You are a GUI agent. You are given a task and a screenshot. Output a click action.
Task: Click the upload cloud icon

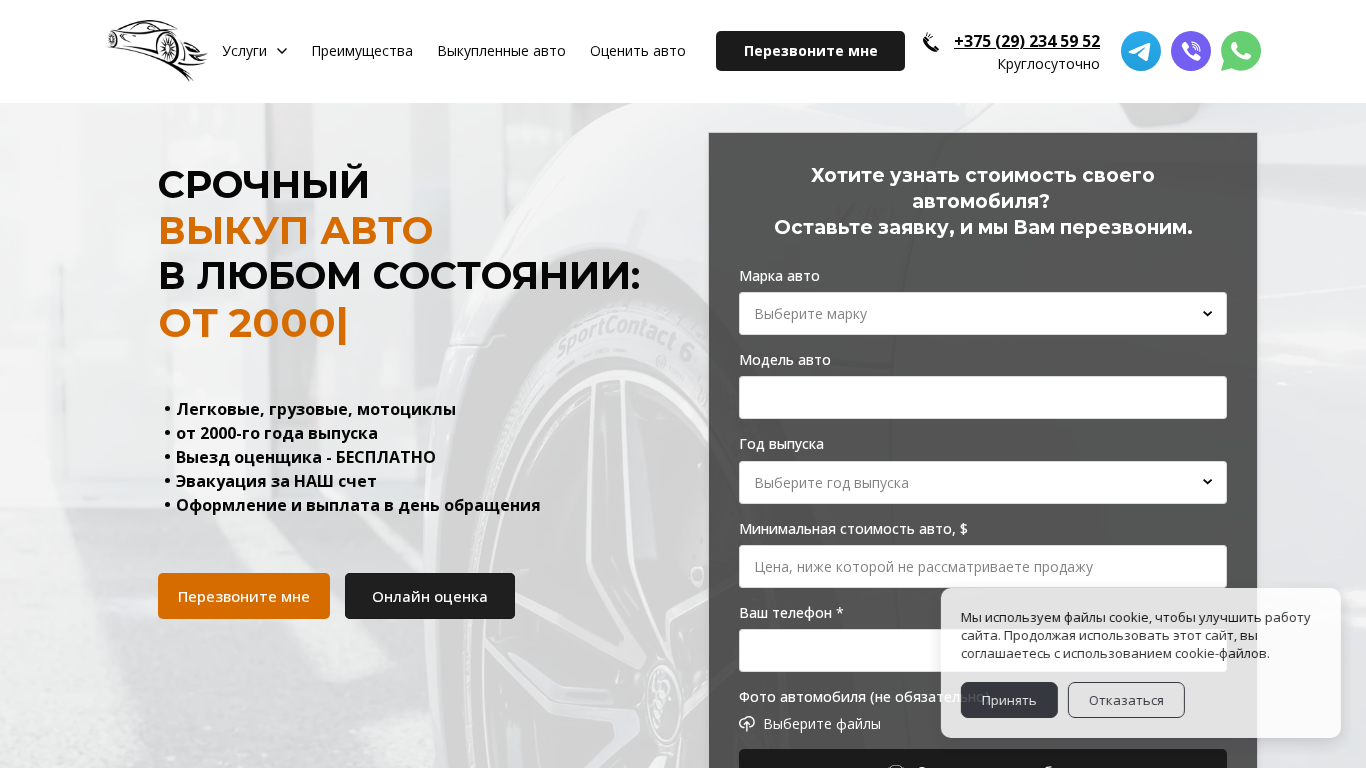(x=747, y=724)
